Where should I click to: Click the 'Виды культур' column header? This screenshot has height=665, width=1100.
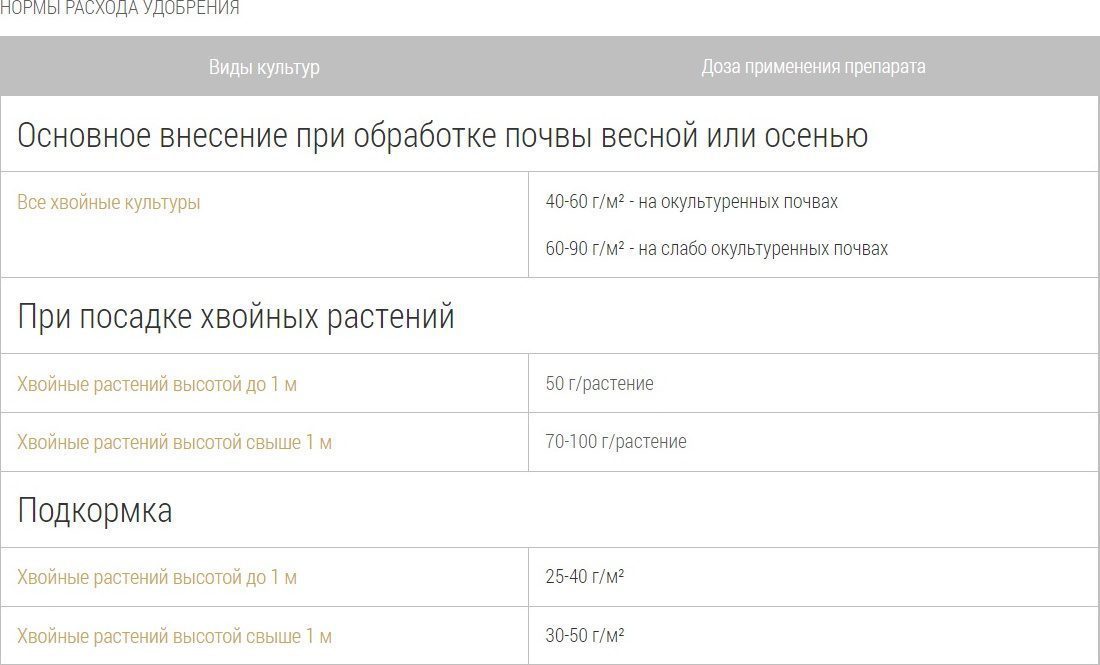(264, 67)
